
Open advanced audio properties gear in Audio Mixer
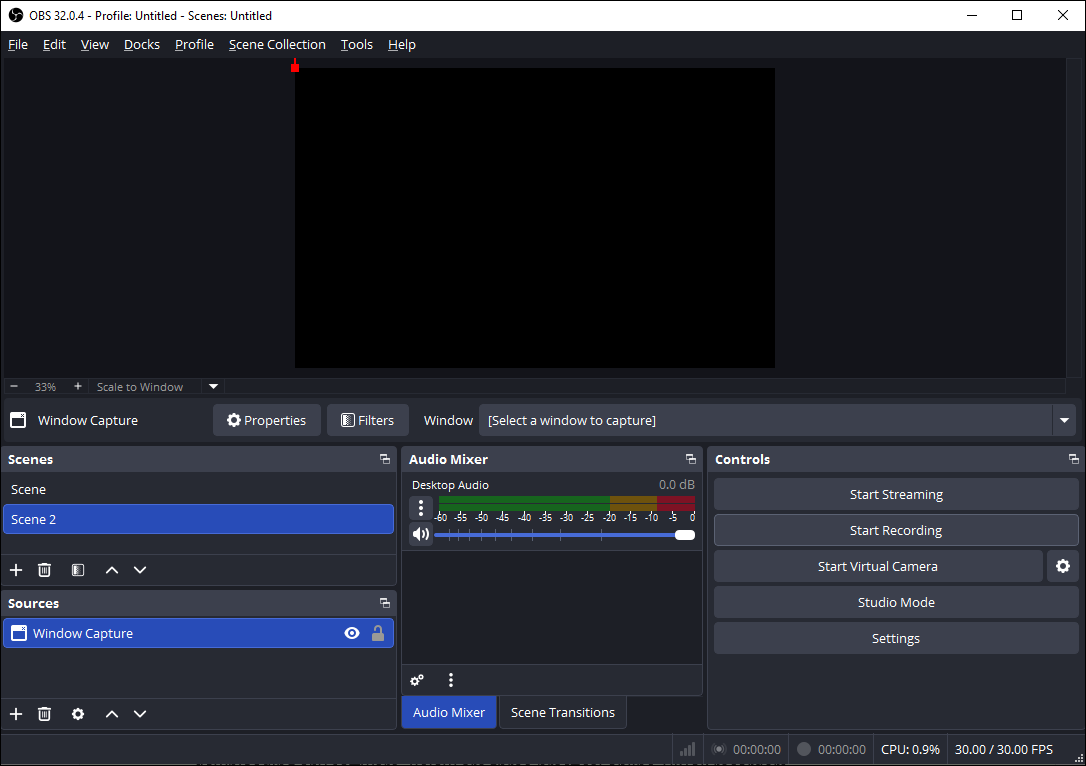click(416, 680)
